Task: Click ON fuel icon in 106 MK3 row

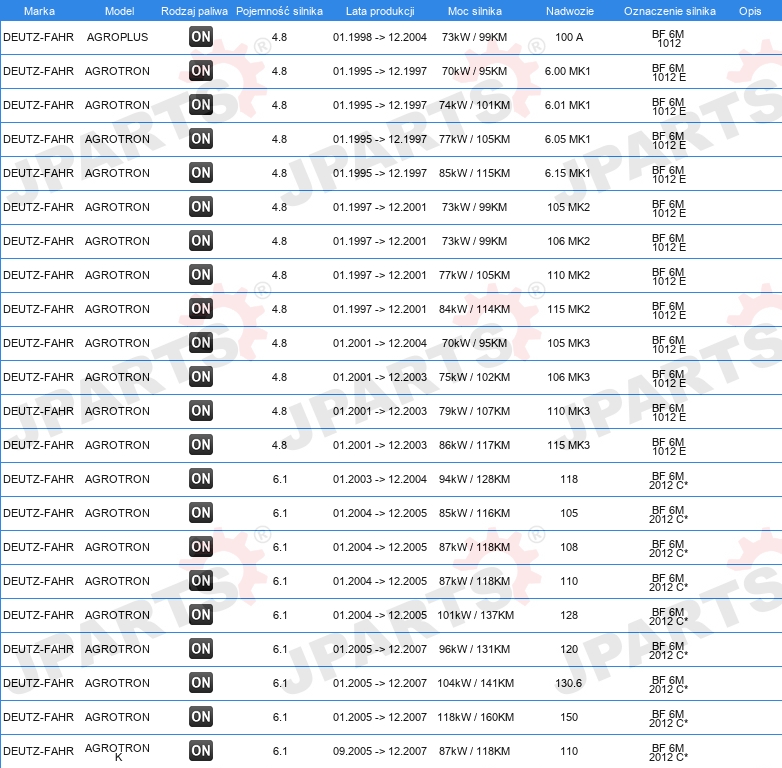Action: pyautogui.click(x=201, y=377)
